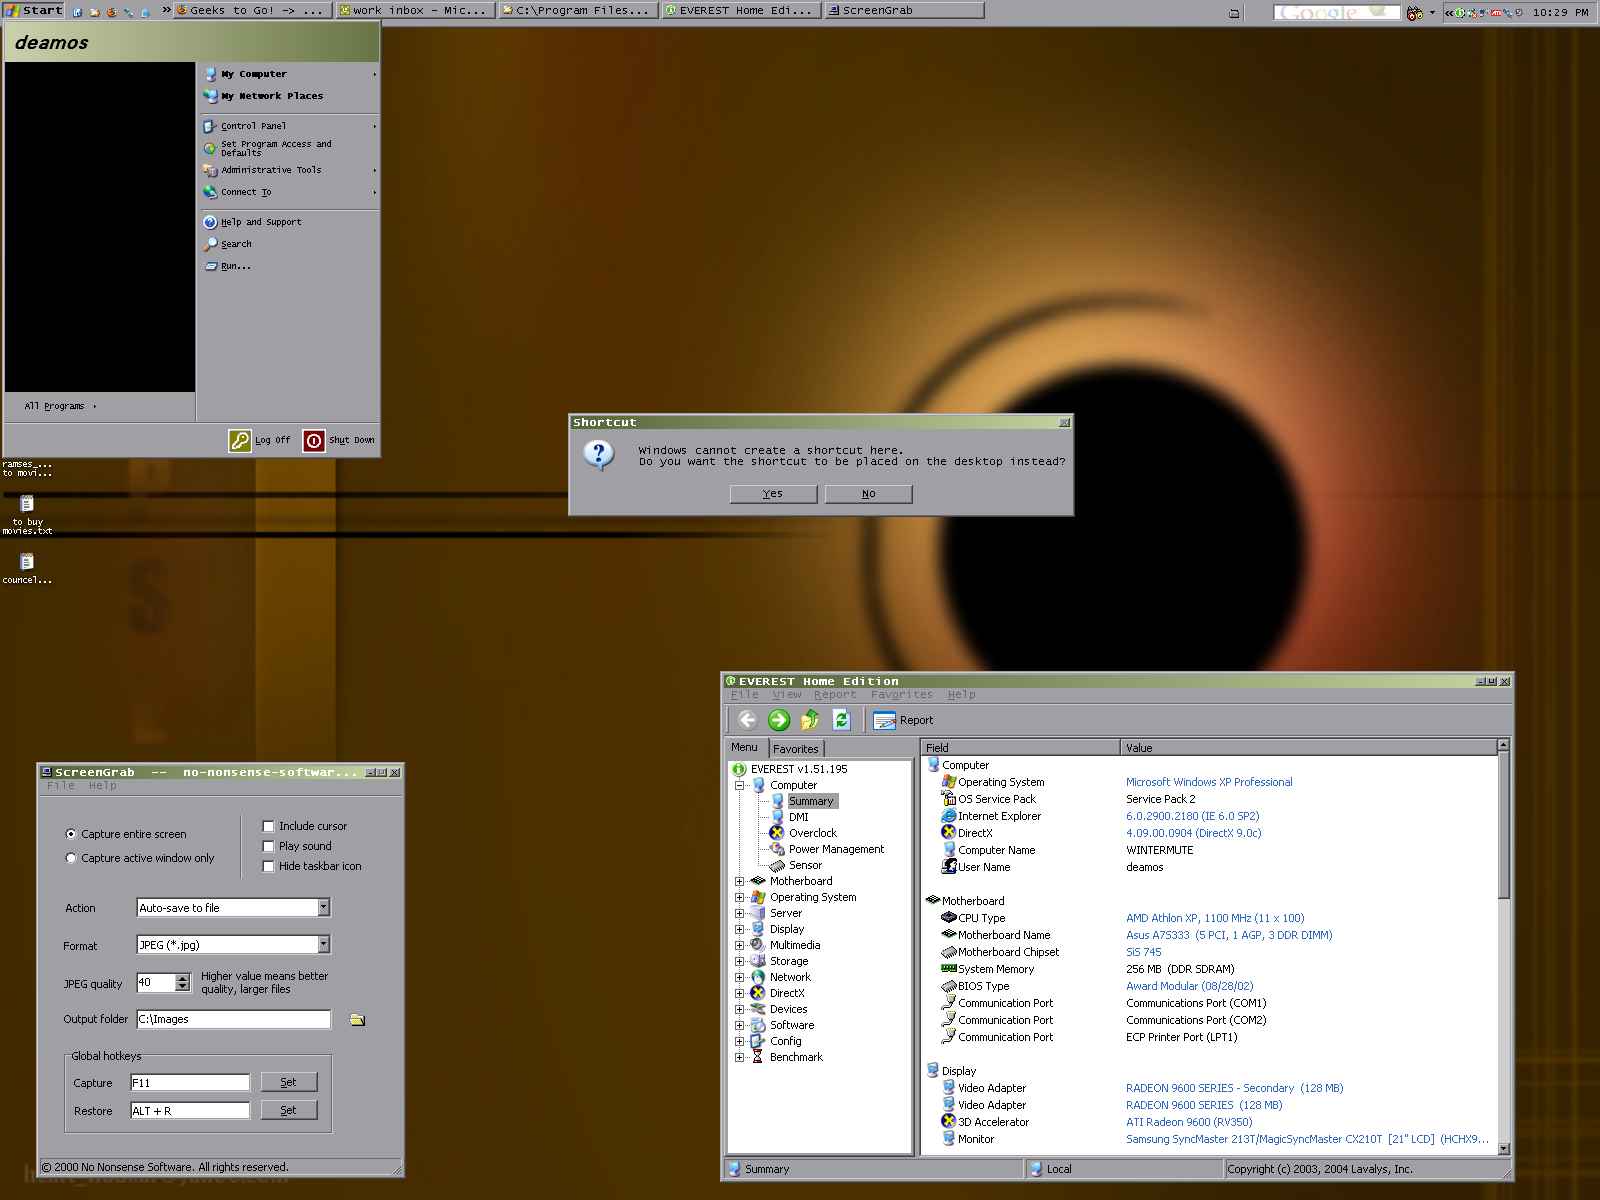Click the Google search box in taskbar
The width and height of the screenshot is (1600, 1200).
tap(1336, 12)
